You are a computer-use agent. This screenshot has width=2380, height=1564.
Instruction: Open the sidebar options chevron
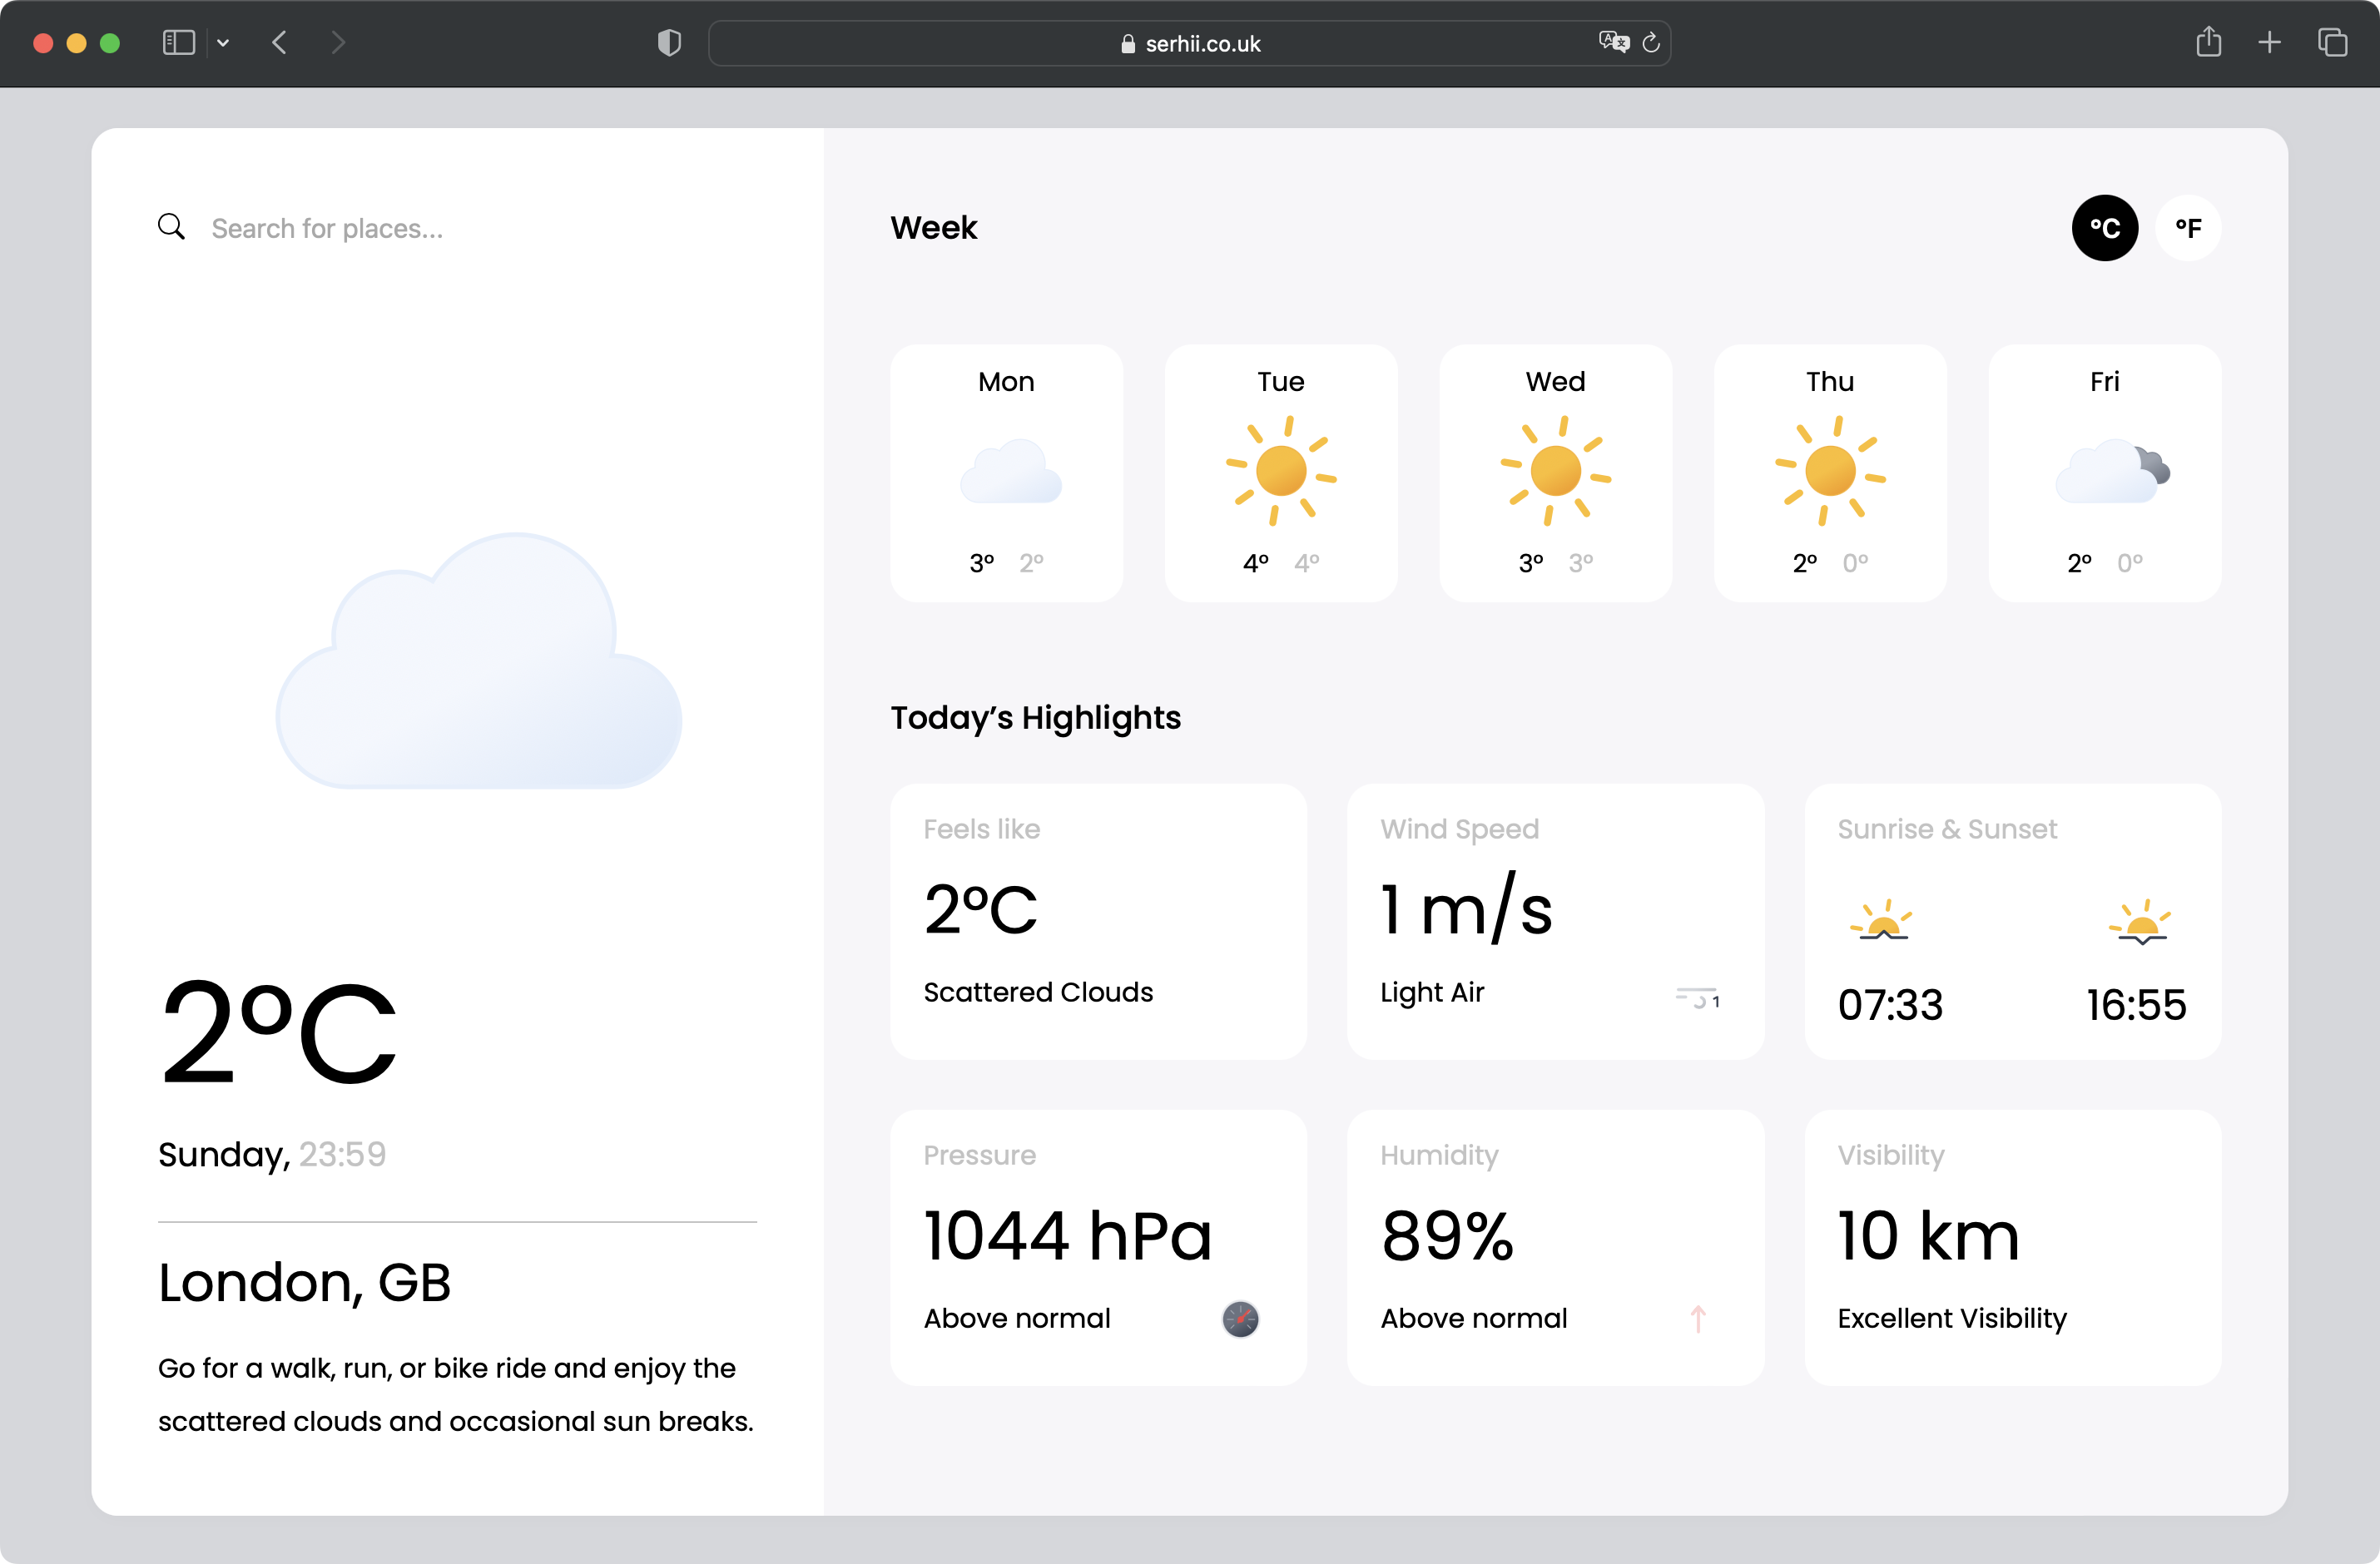click(223, 42)
